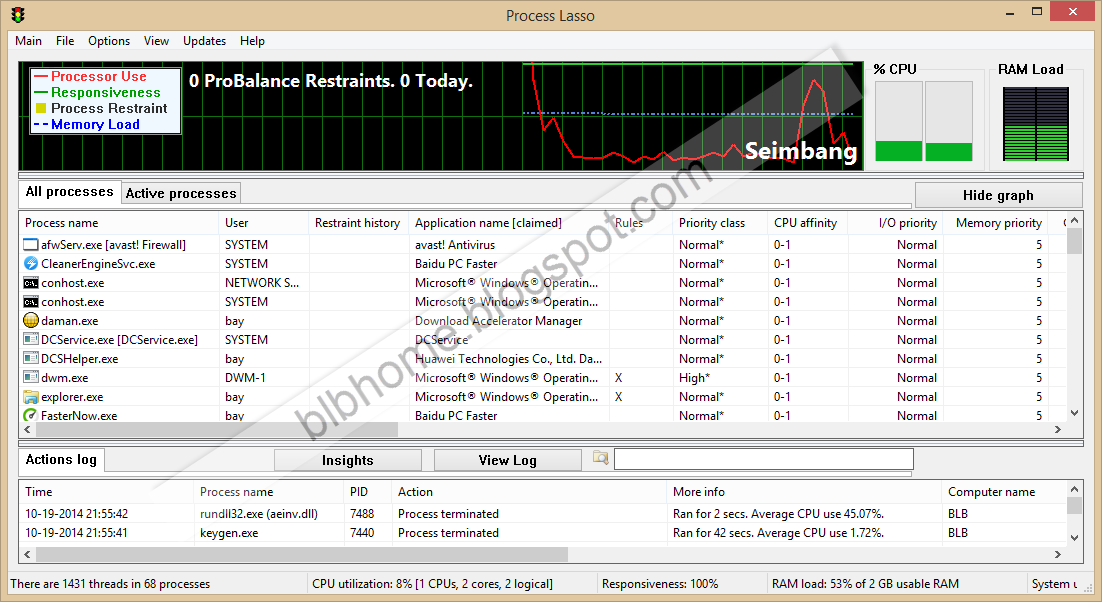Sort by Process name column header
The height and width of the screenshot is (602, 1102).
point(119,223)
